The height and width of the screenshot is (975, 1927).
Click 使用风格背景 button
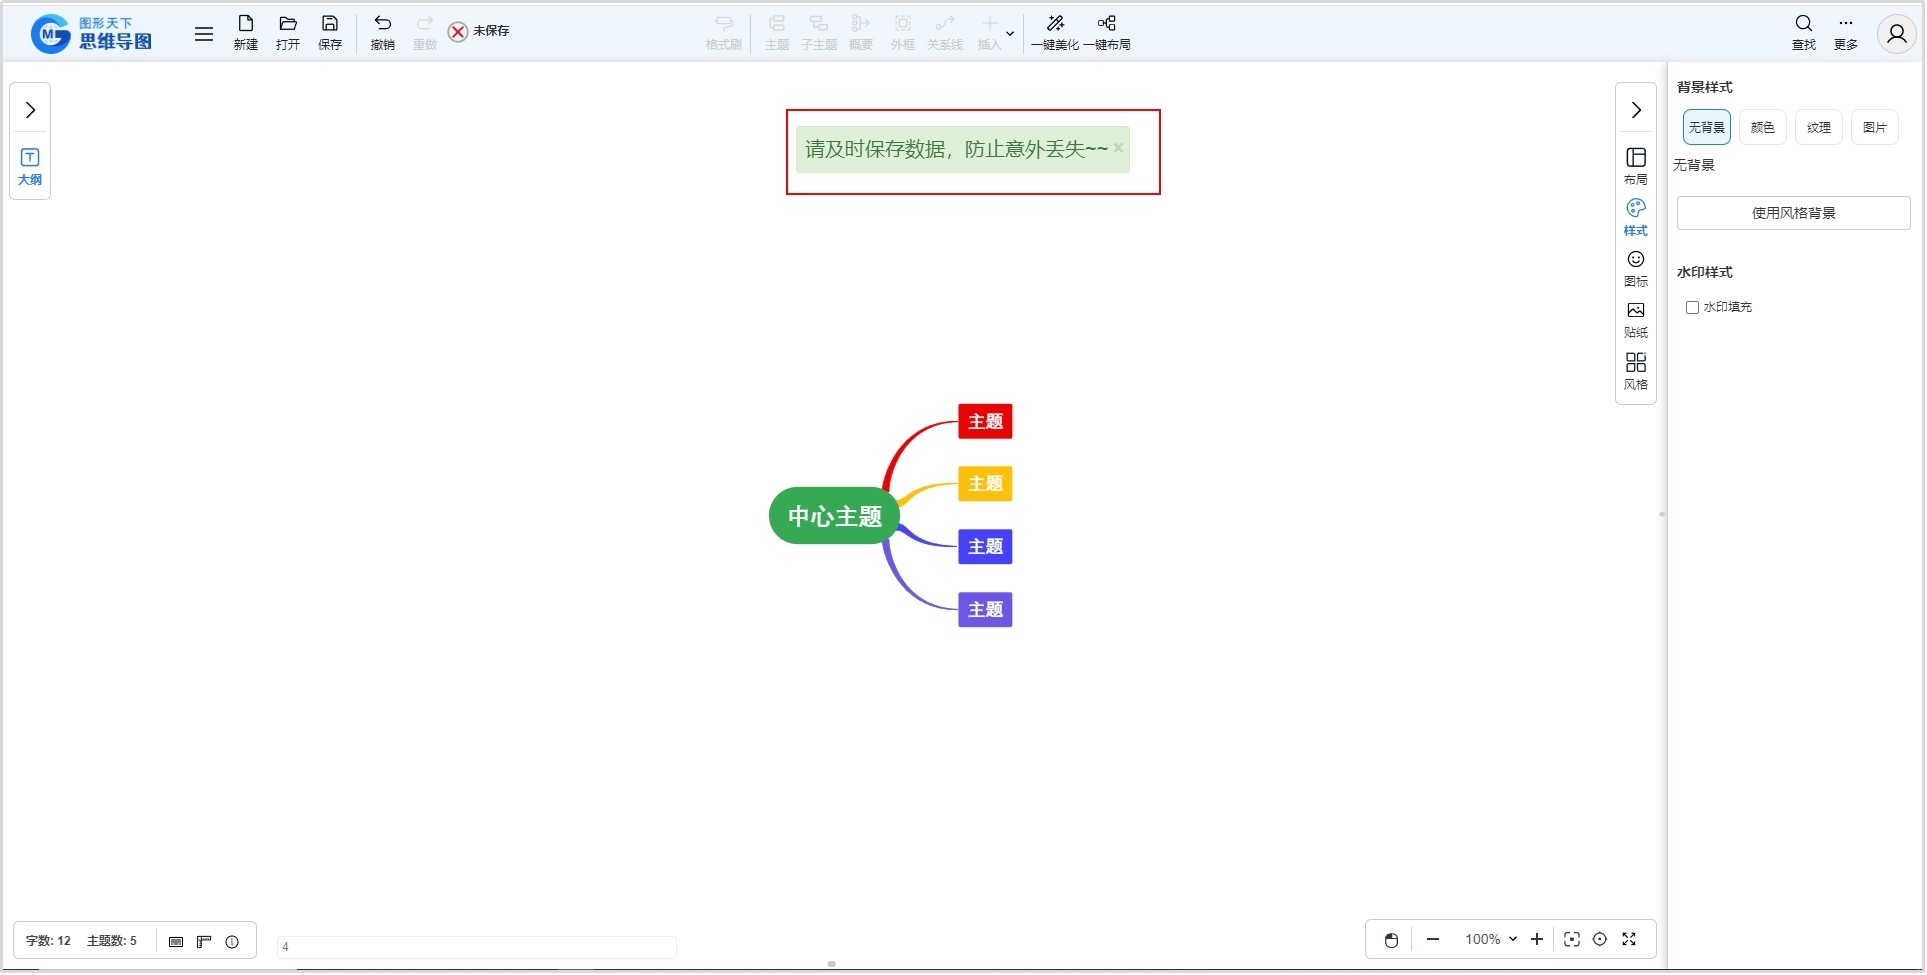(x=1794, y=213)
